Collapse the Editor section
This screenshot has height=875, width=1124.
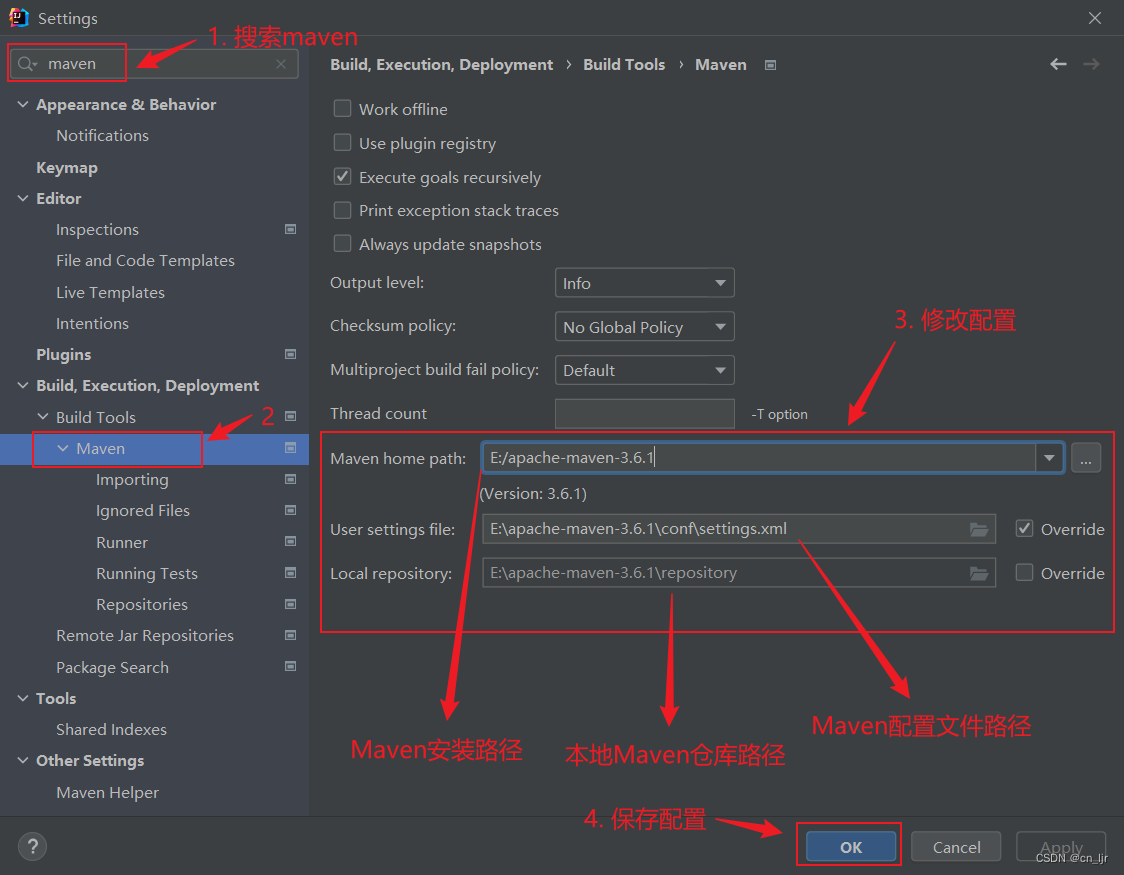coord(23,199)
